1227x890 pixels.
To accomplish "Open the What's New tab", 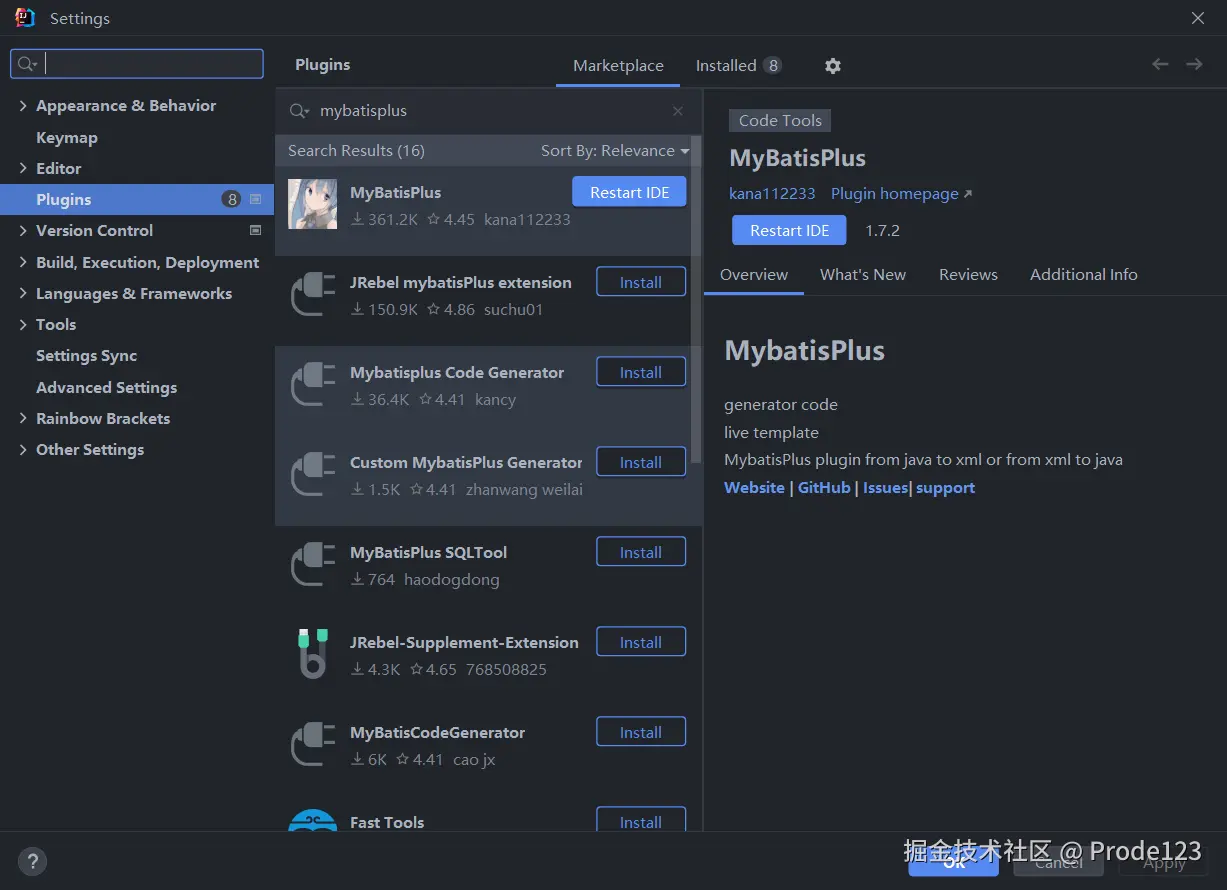I will click(x=863, y=274).
